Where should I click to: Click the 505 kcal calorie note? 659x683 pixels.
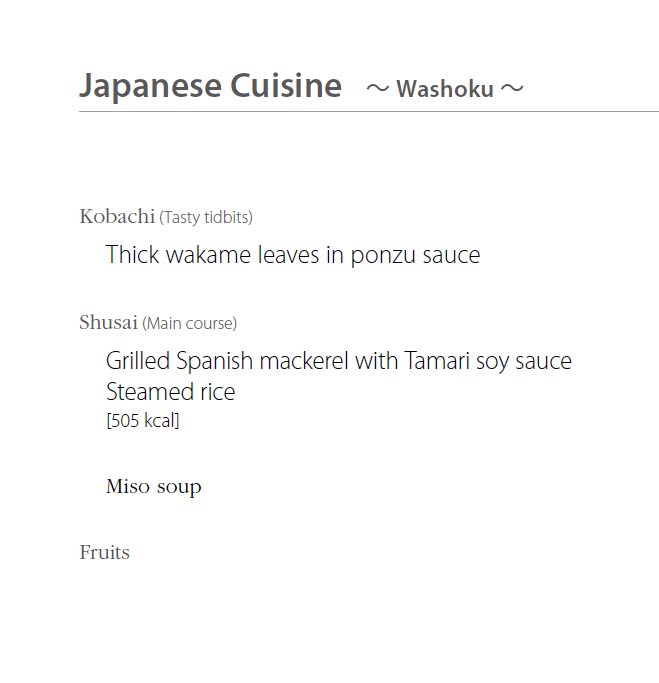[x=143, y=421]
